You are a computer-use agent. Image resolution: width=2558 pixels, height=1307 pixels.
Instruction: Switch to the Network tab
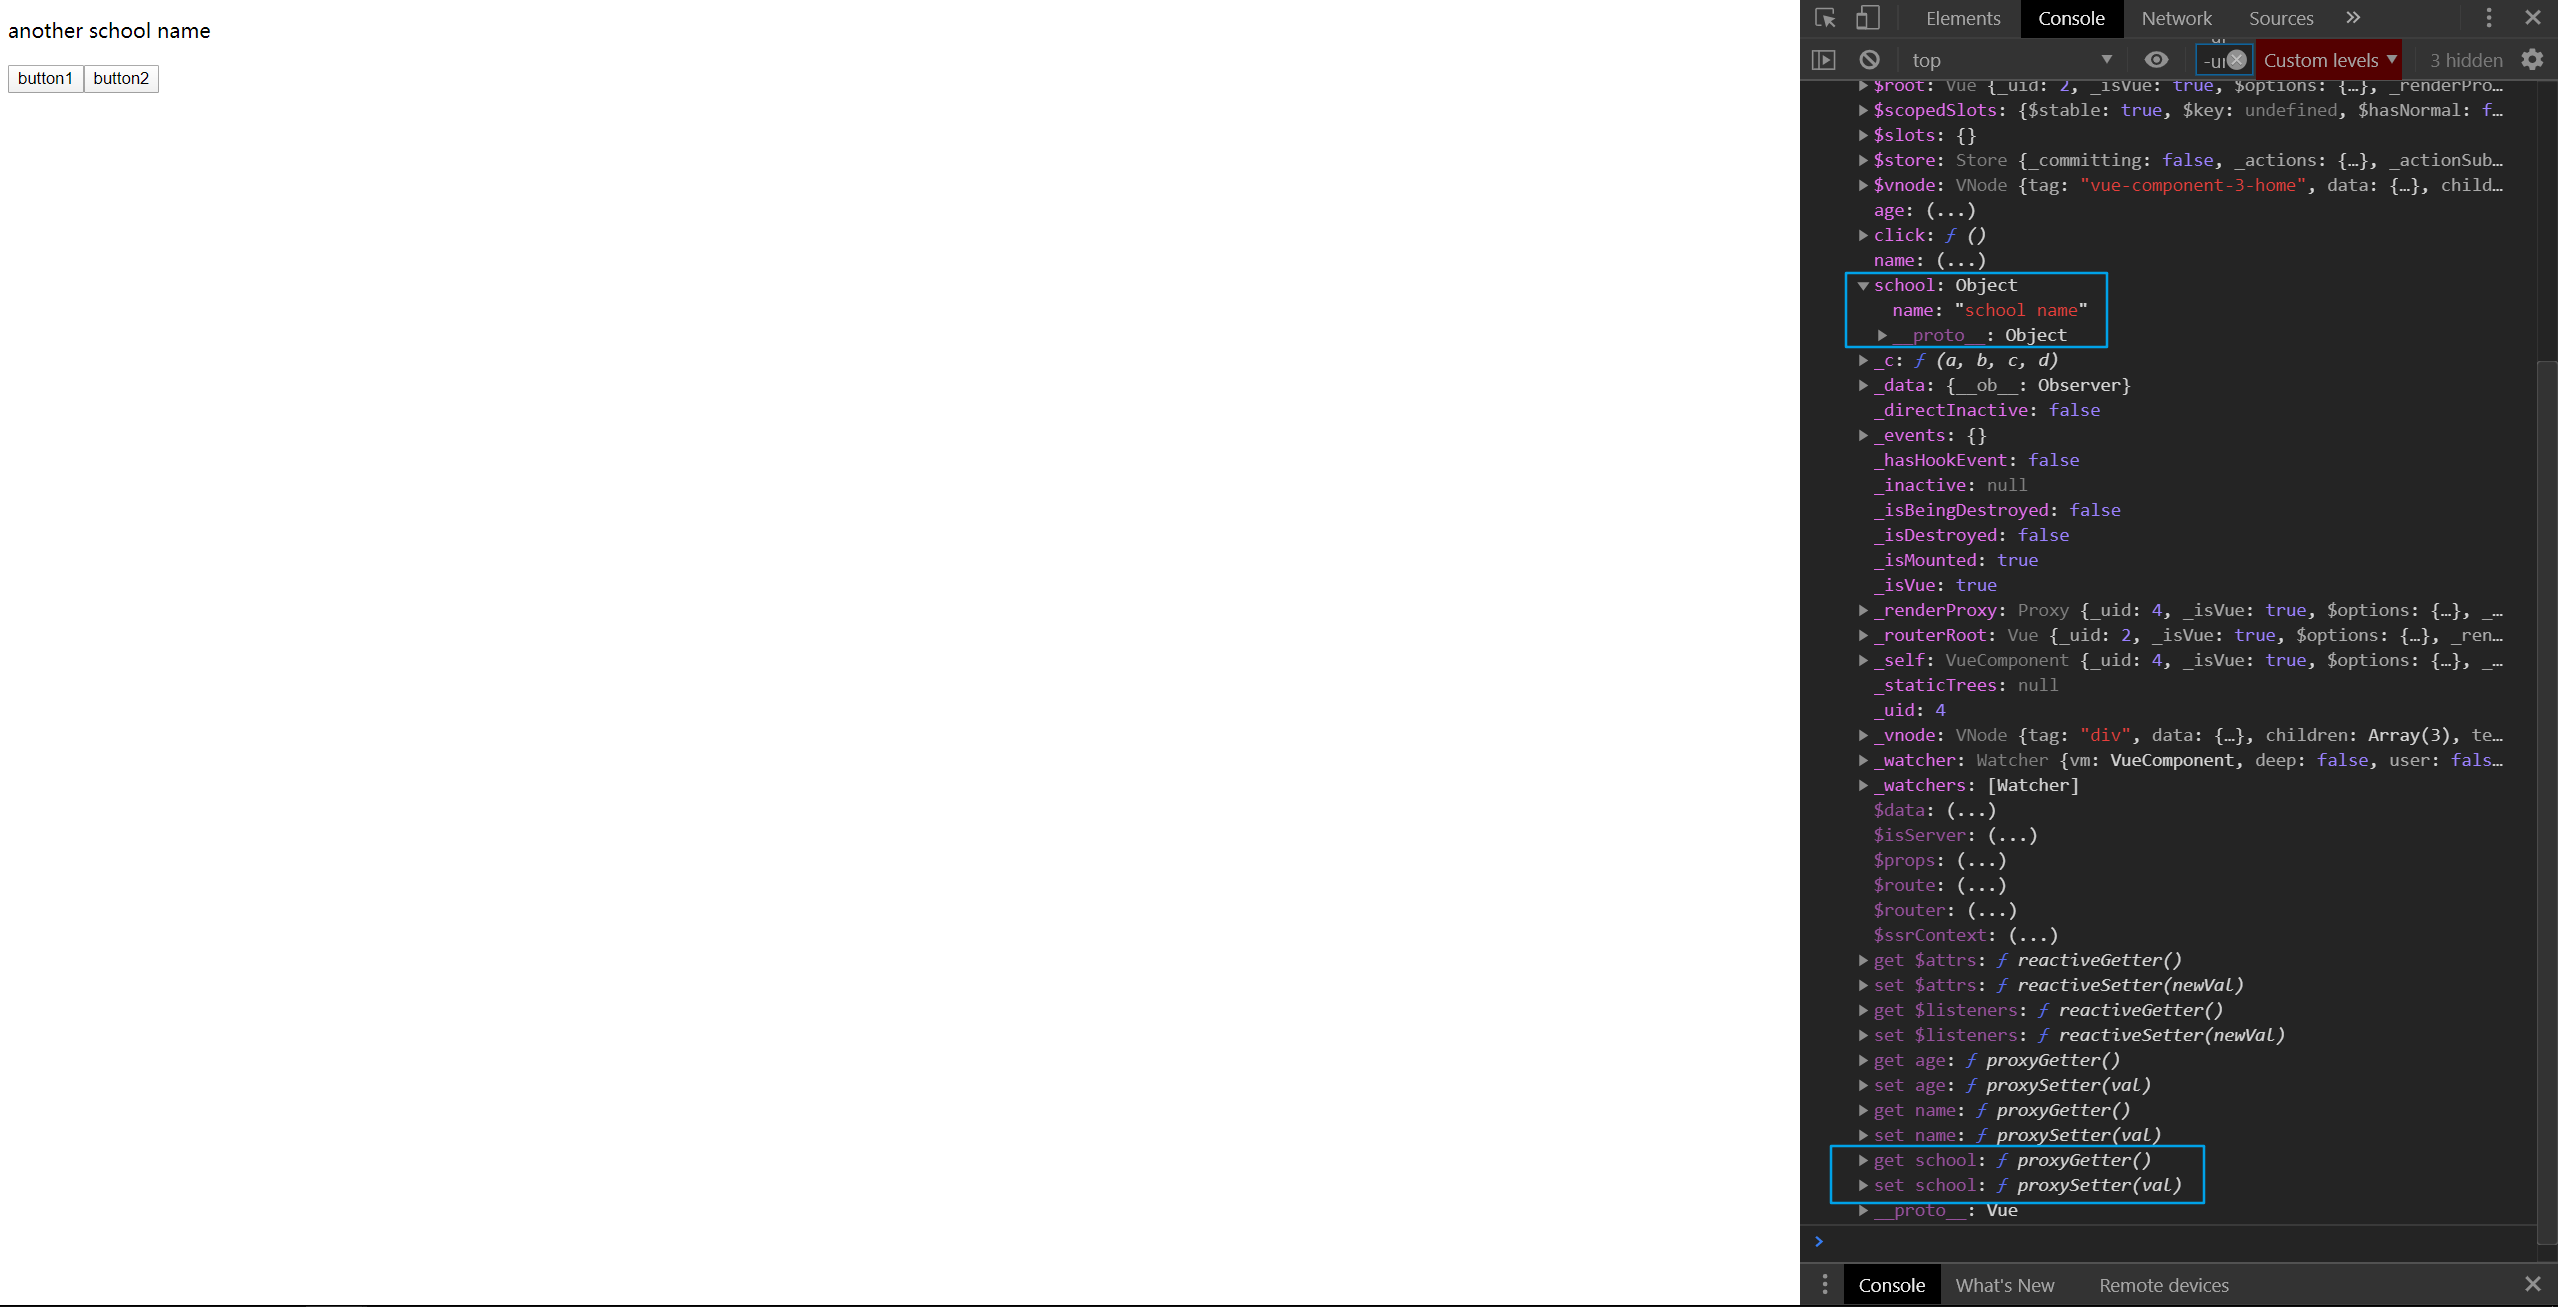[2176, 18]
